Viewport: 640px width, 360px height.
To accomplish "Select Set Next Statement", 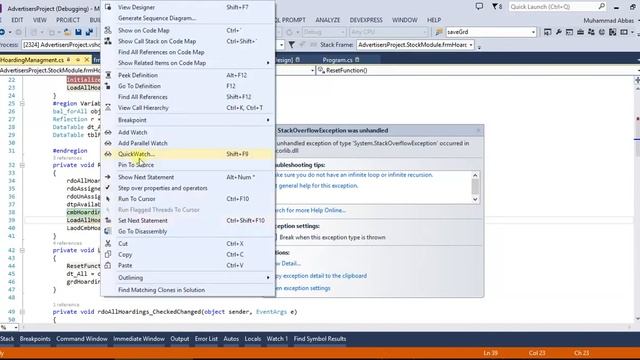I will 187,220.
